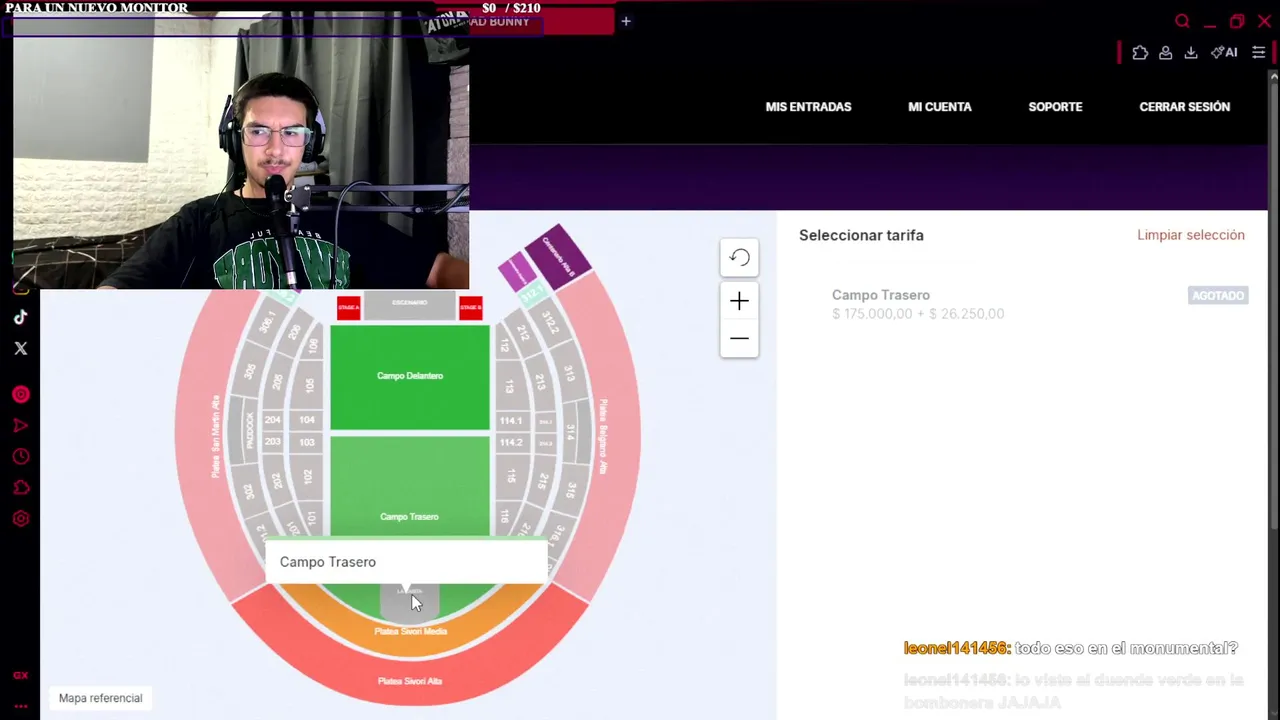
Task: Go to Mis Entradas
Action: (808, 107)
